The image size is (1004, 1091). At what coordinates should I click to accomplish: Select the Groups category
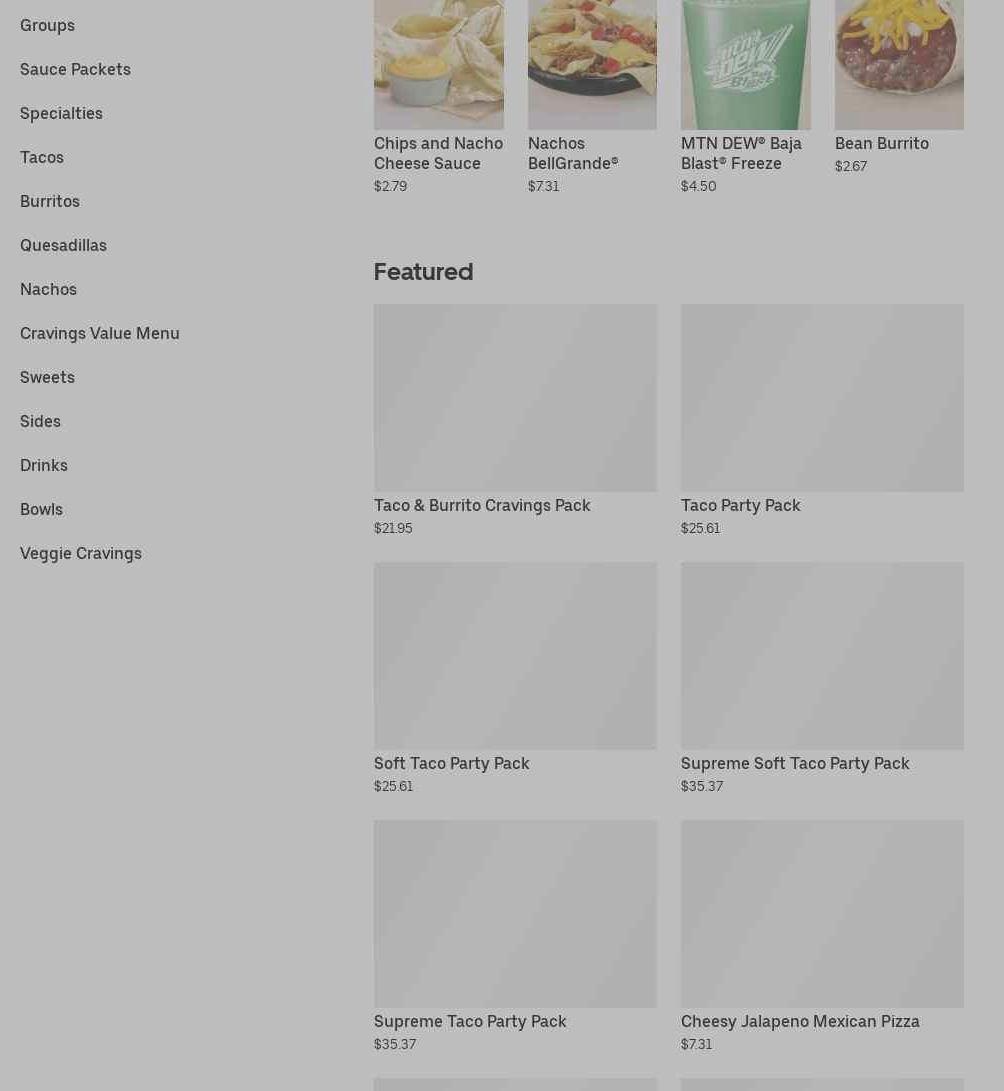[47, 25]
